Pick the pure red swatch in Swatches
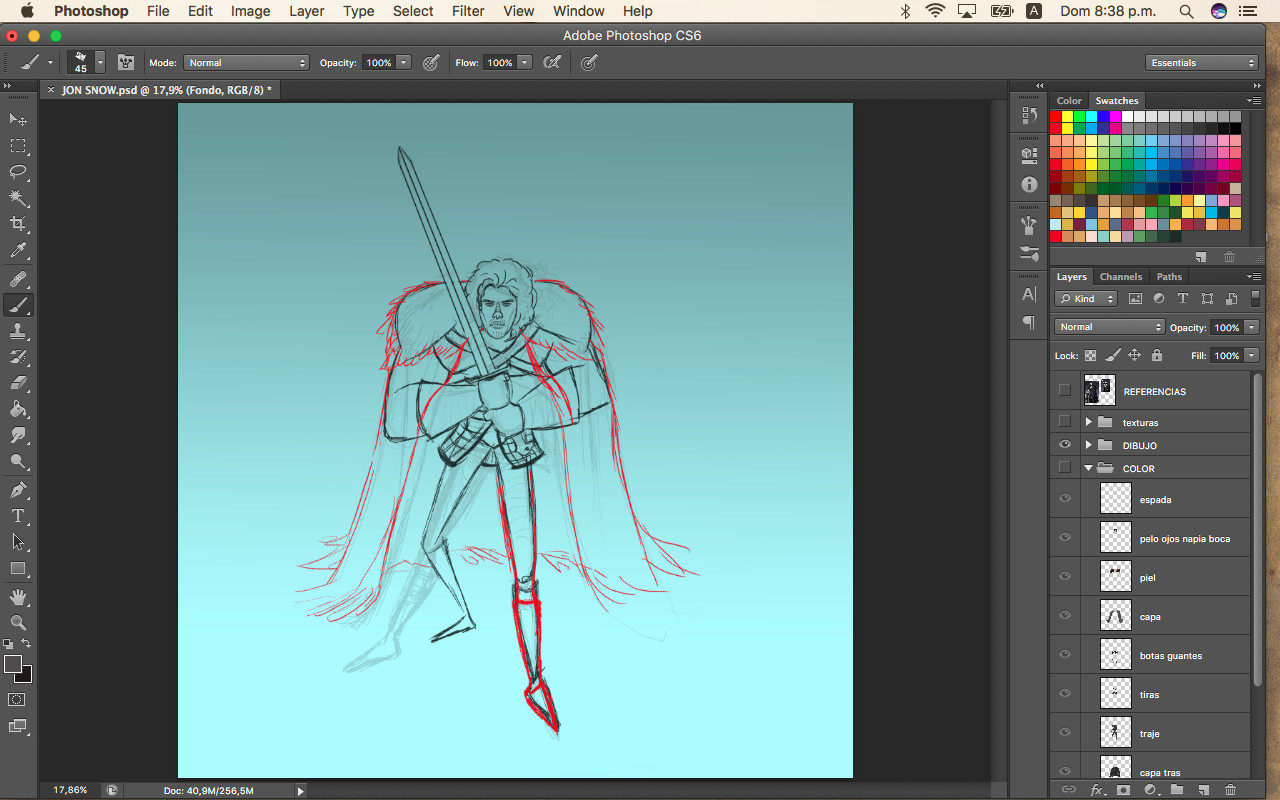Image resolution: width=1280 pixels, height=800 pixels. [x=1056, y=117]
